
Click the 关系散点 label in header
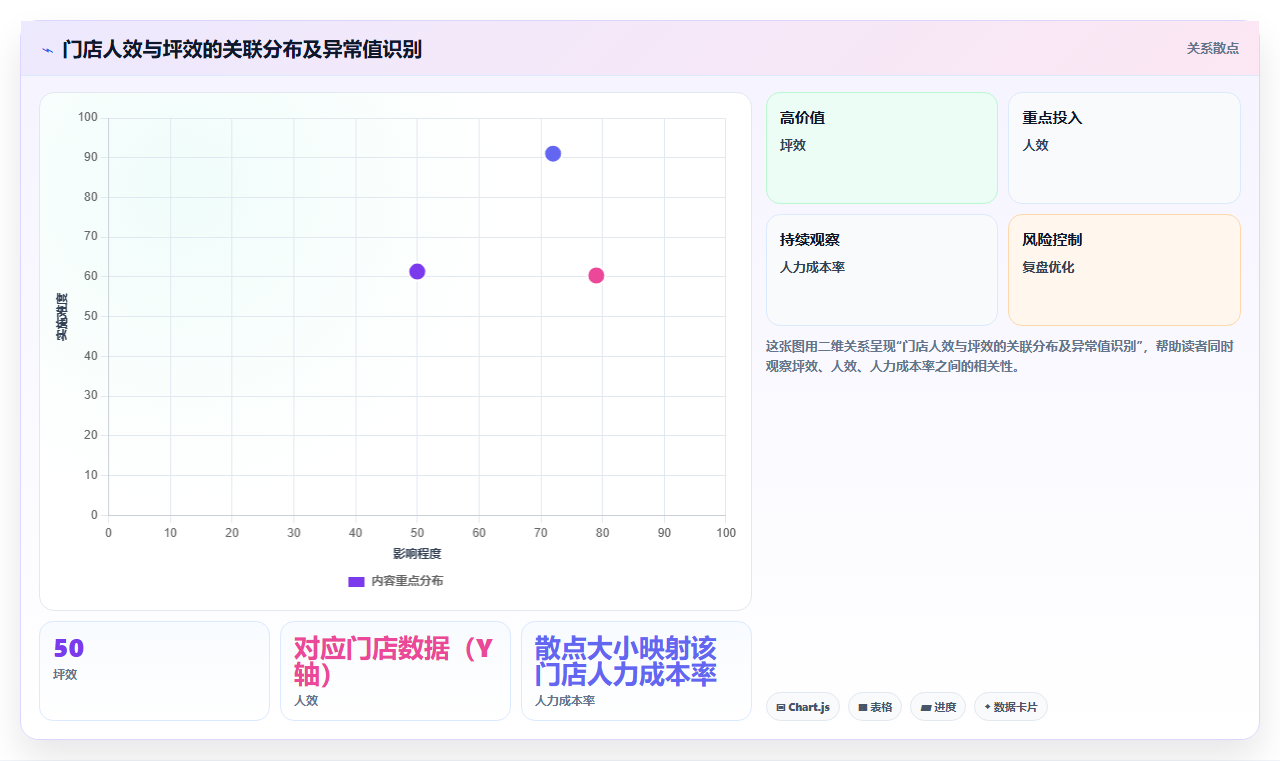(1213, 48)
